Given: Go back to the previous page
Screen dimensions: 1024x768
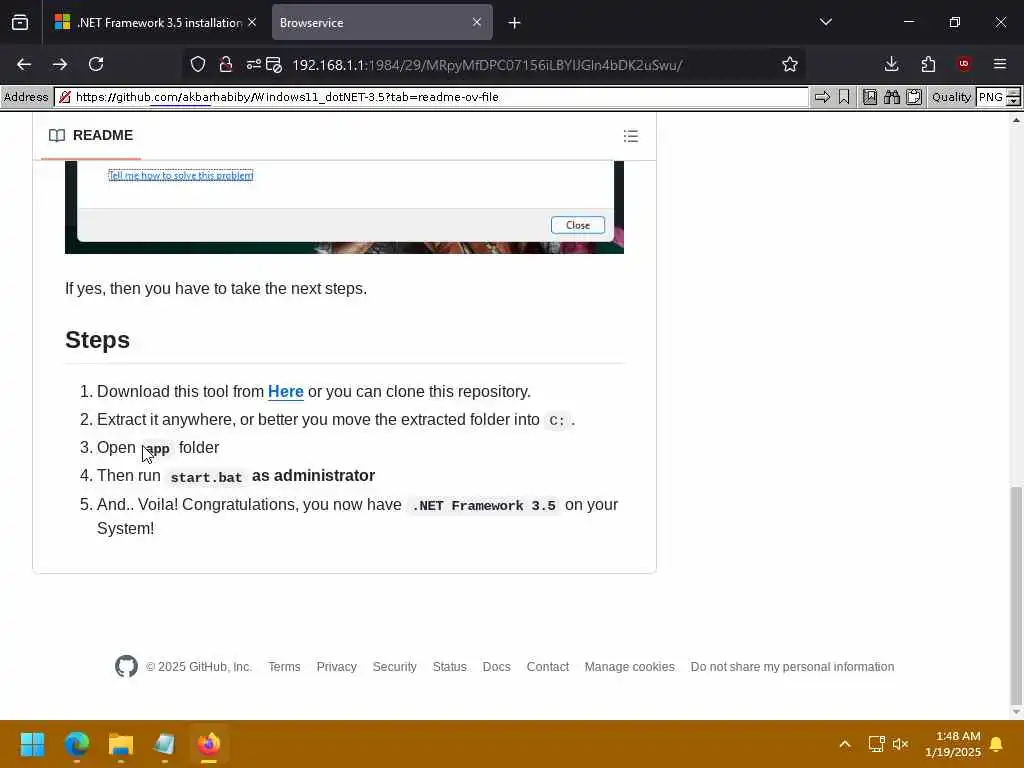Looking at the screenshot, I should coord(24,64).
